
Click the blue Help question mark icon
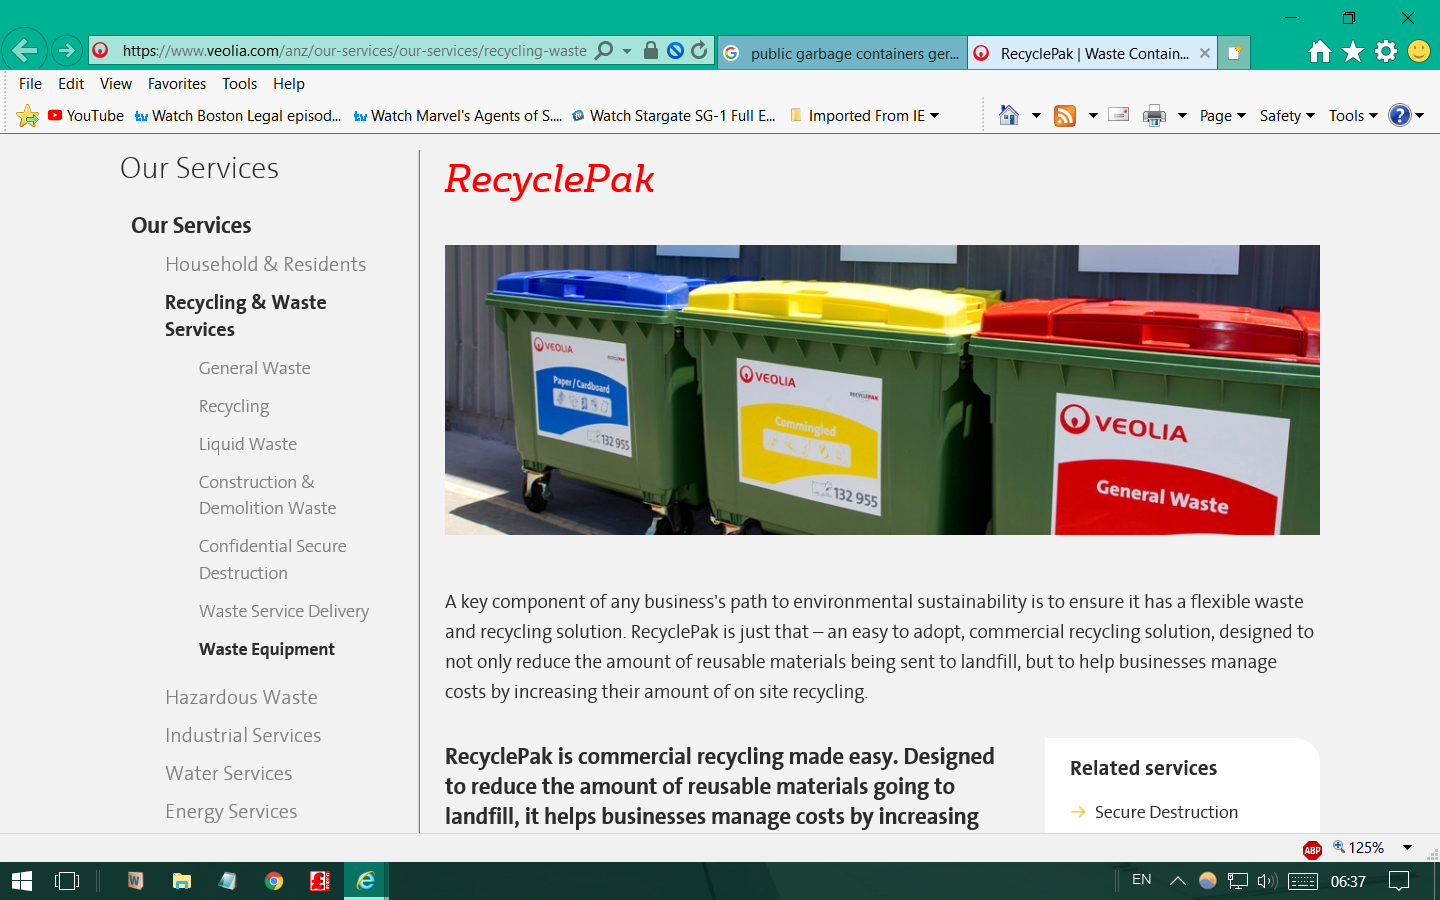point(1400,116)
